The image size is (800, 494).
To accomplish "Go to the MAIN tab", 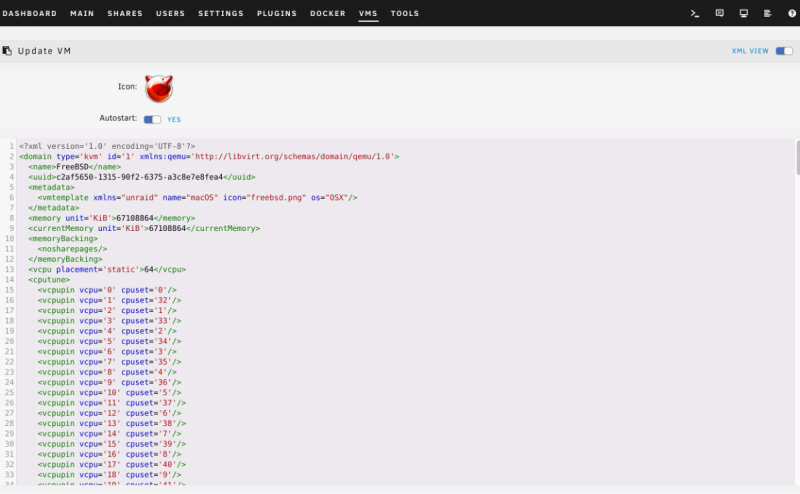I will [82, 13].
